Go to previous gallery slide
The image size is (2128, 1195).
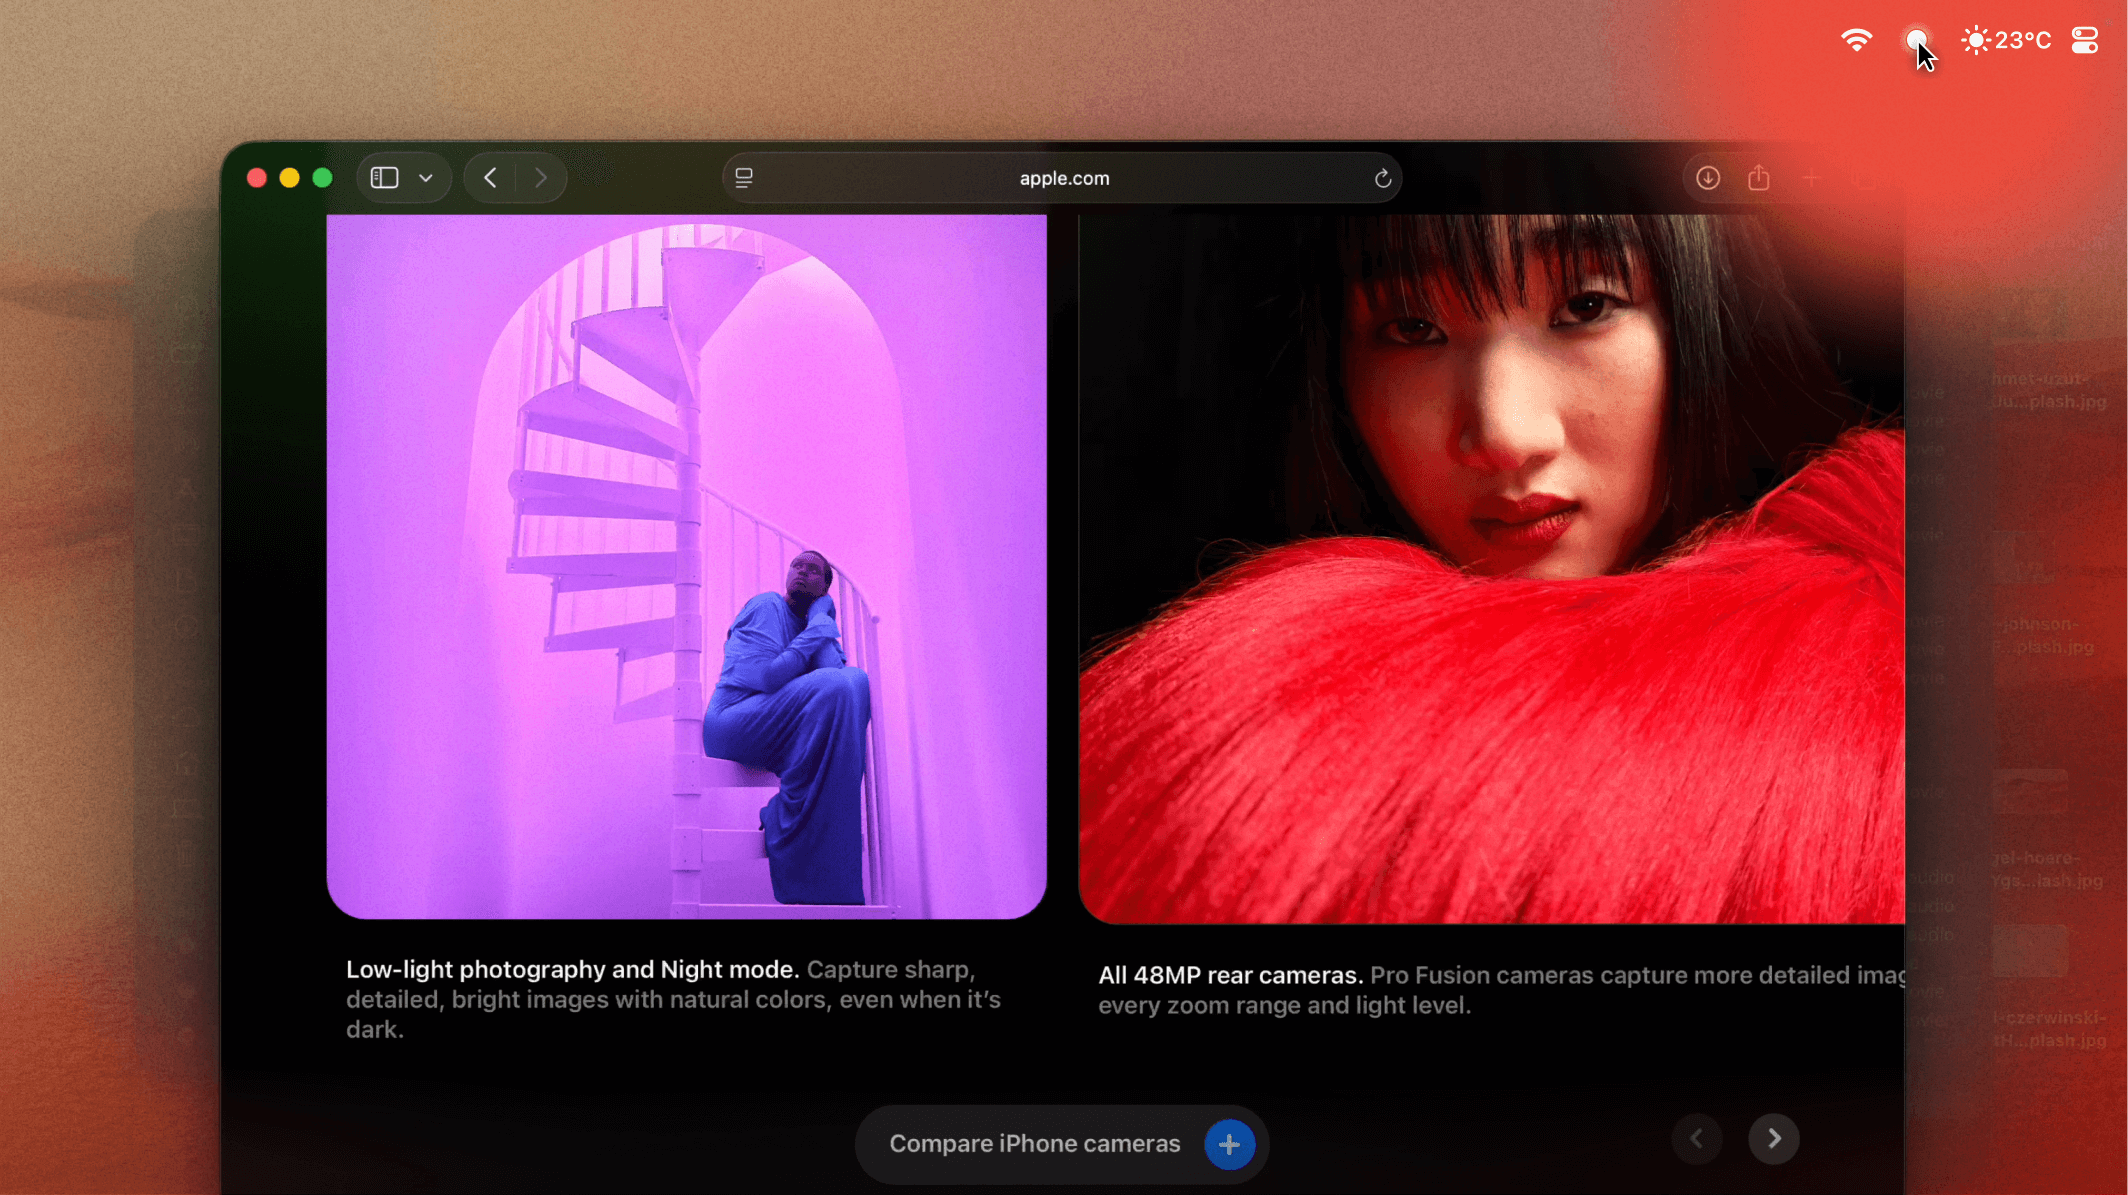(x=1697, y=1139)
